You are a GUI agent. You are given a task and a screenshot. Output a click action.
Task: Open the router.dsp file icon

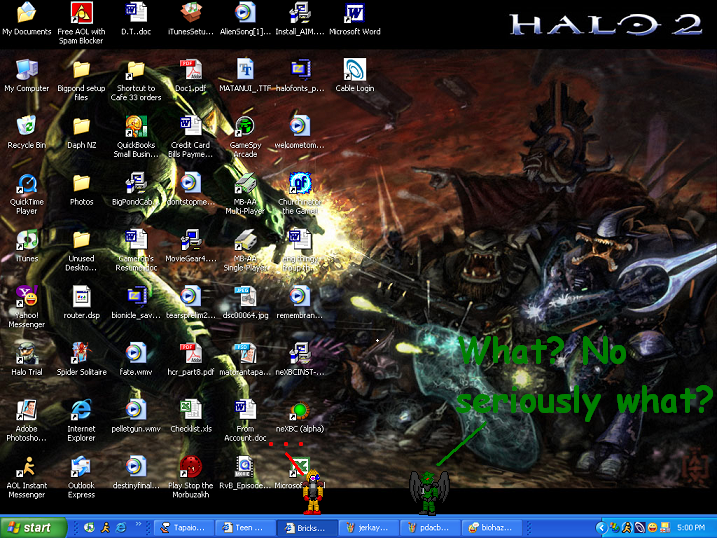pos(81,296)
